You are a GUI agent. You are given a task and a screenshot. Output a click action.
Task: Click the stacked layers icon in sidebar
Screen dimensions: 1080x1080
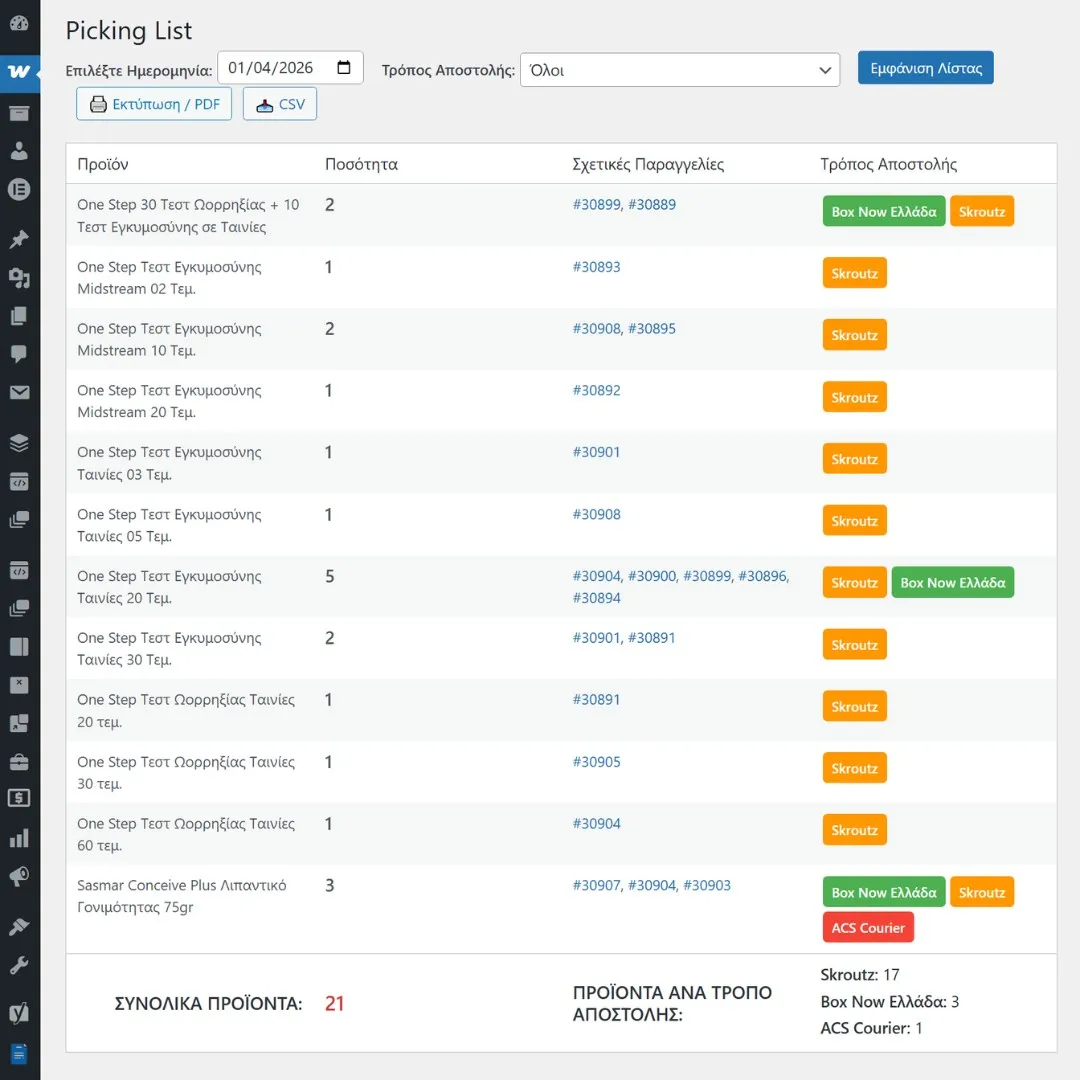pos(19,443)
